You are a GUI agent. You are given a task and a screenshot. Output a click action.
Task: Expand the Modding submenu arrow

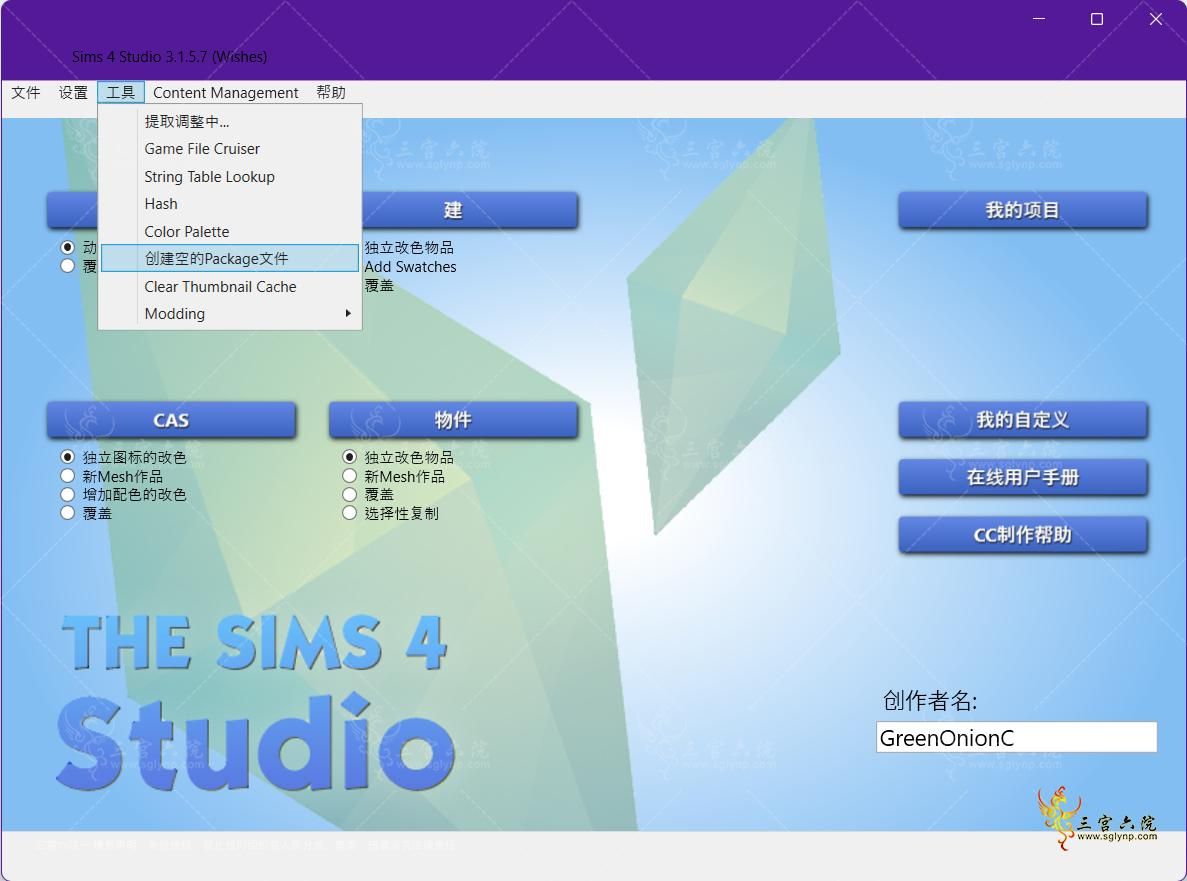tap(348, 313)
